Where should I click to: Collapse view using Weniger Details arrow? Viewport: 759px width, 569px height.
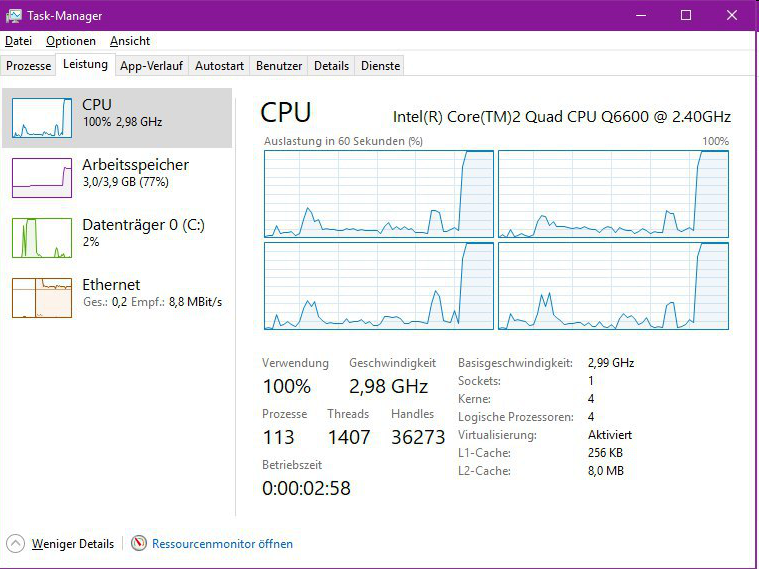(16, 544)
